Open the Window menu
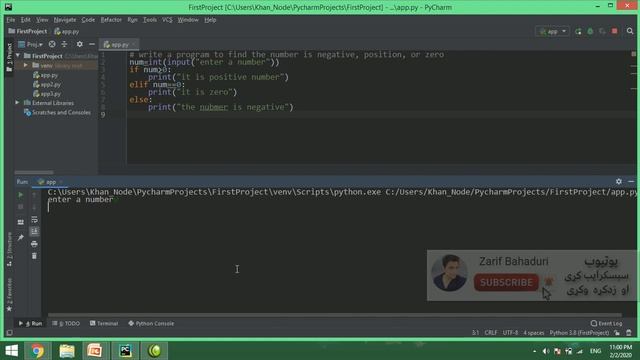Screen dimensions: 640x360 [188, 20]
